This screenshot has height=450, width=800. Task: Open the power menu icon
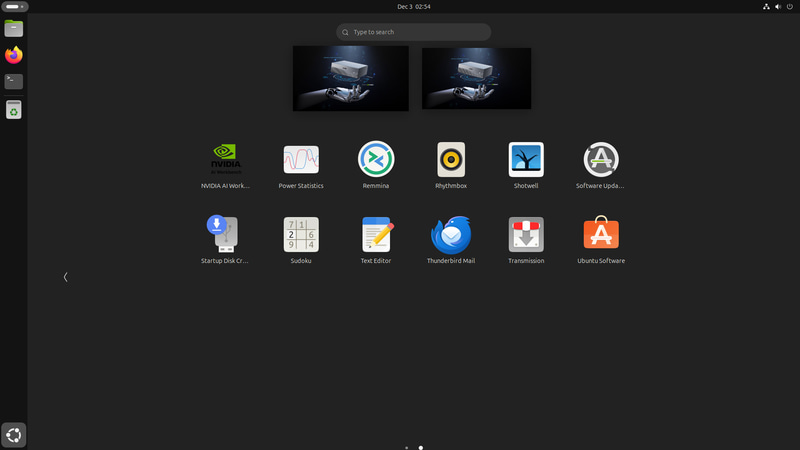coord(790,7)
